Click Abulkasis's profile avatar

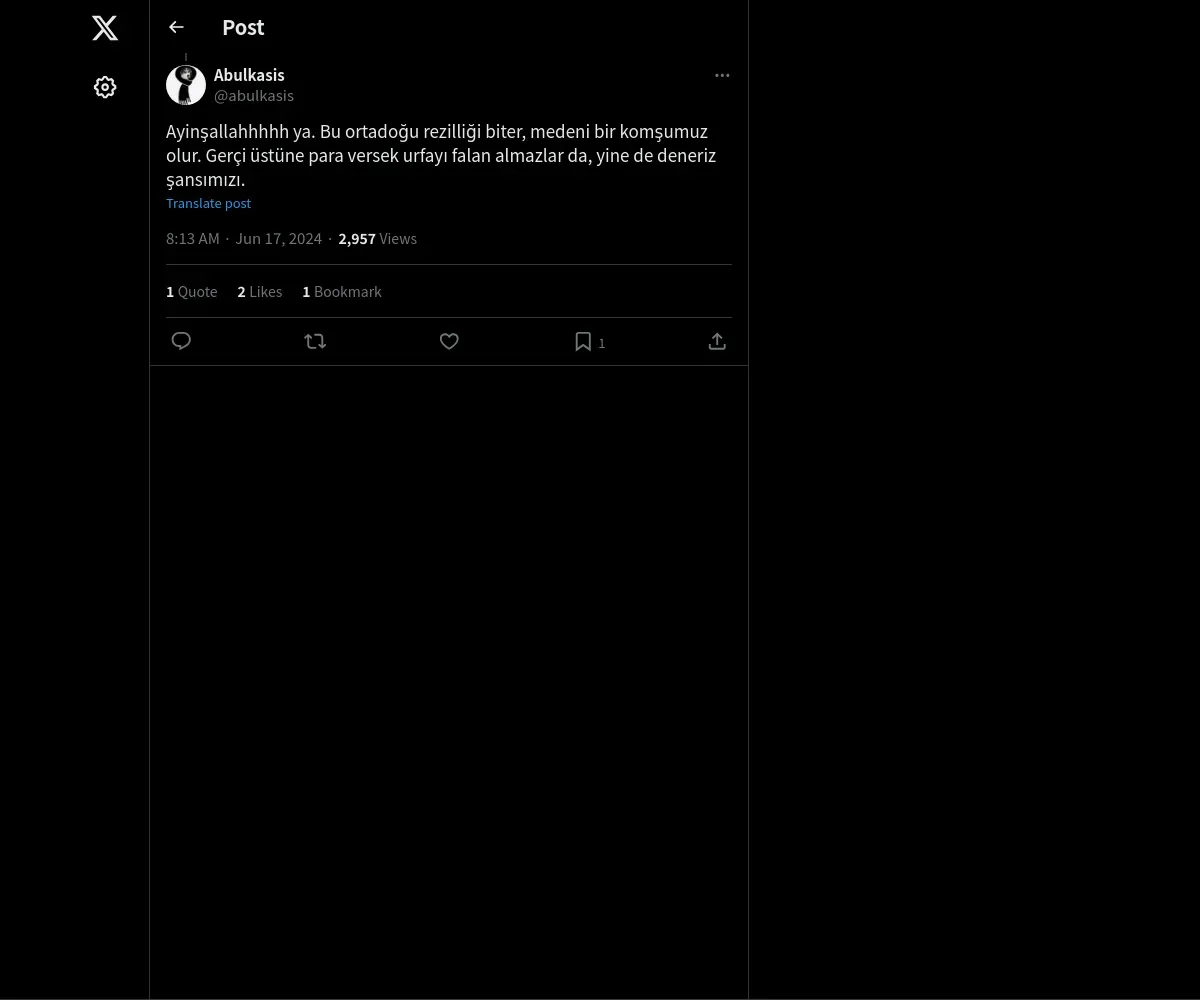click(x=186, y=86)
